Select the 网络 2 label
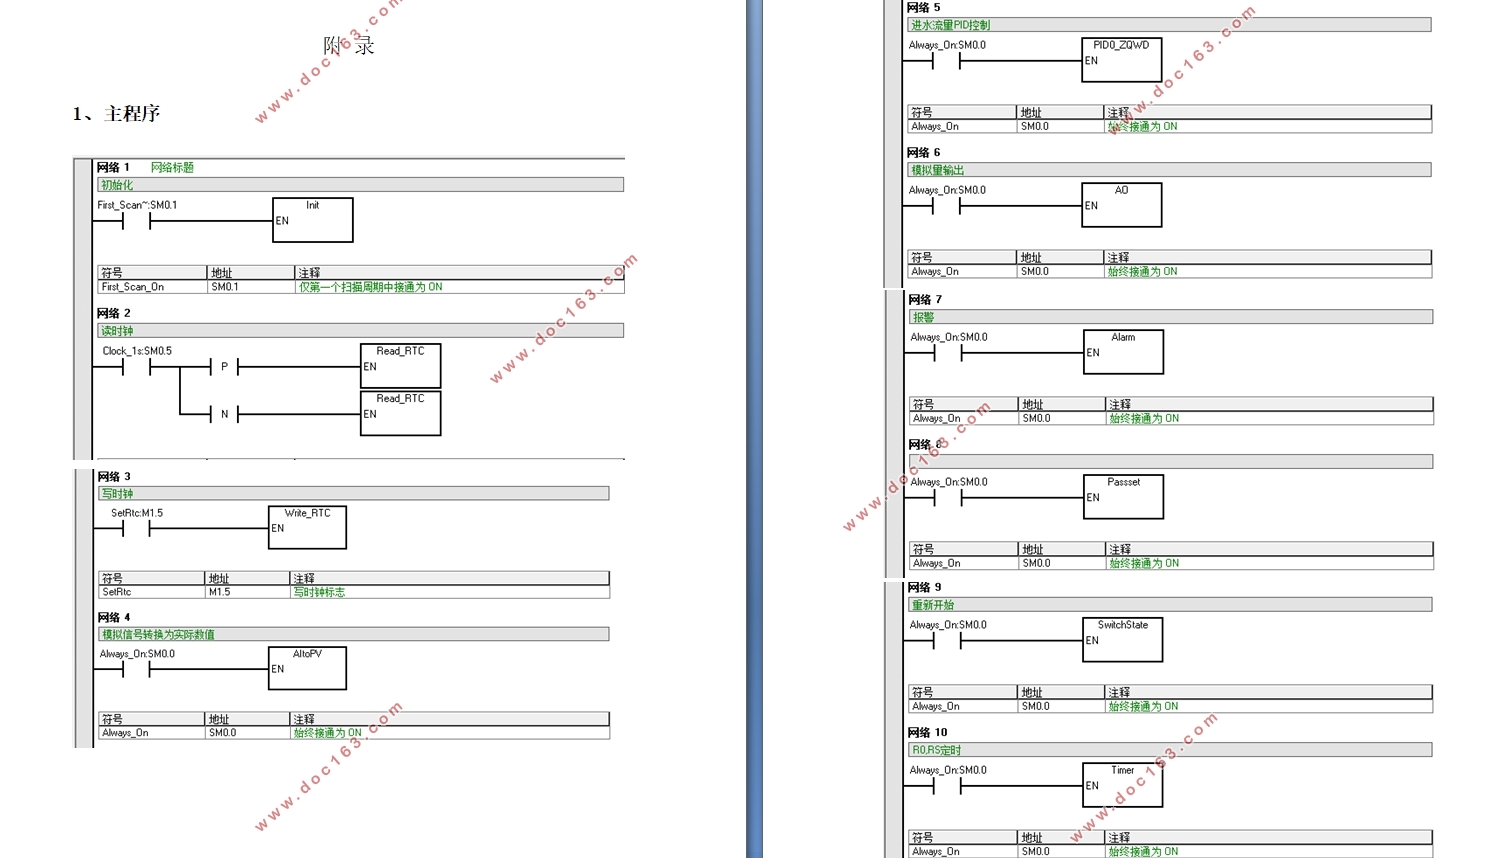1507x858 pixels. [x=114, y=313]
